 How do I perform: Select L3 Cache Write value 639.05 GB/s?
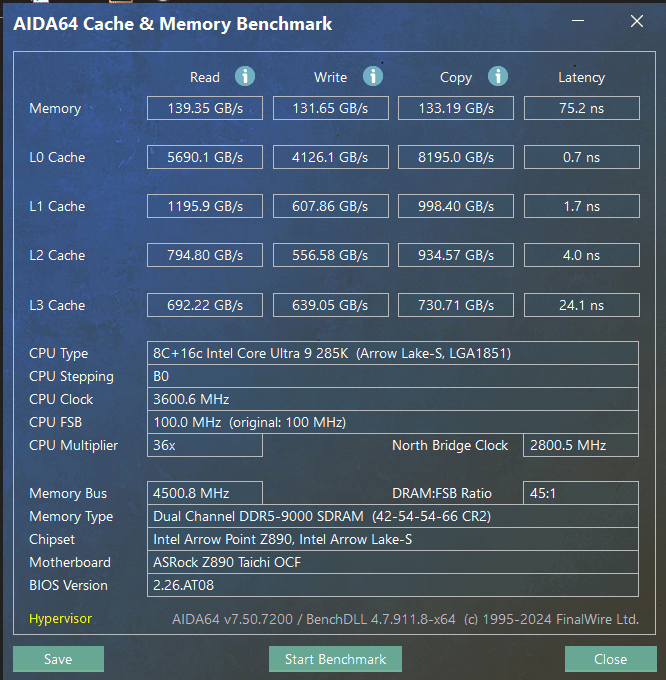[330, 305]
